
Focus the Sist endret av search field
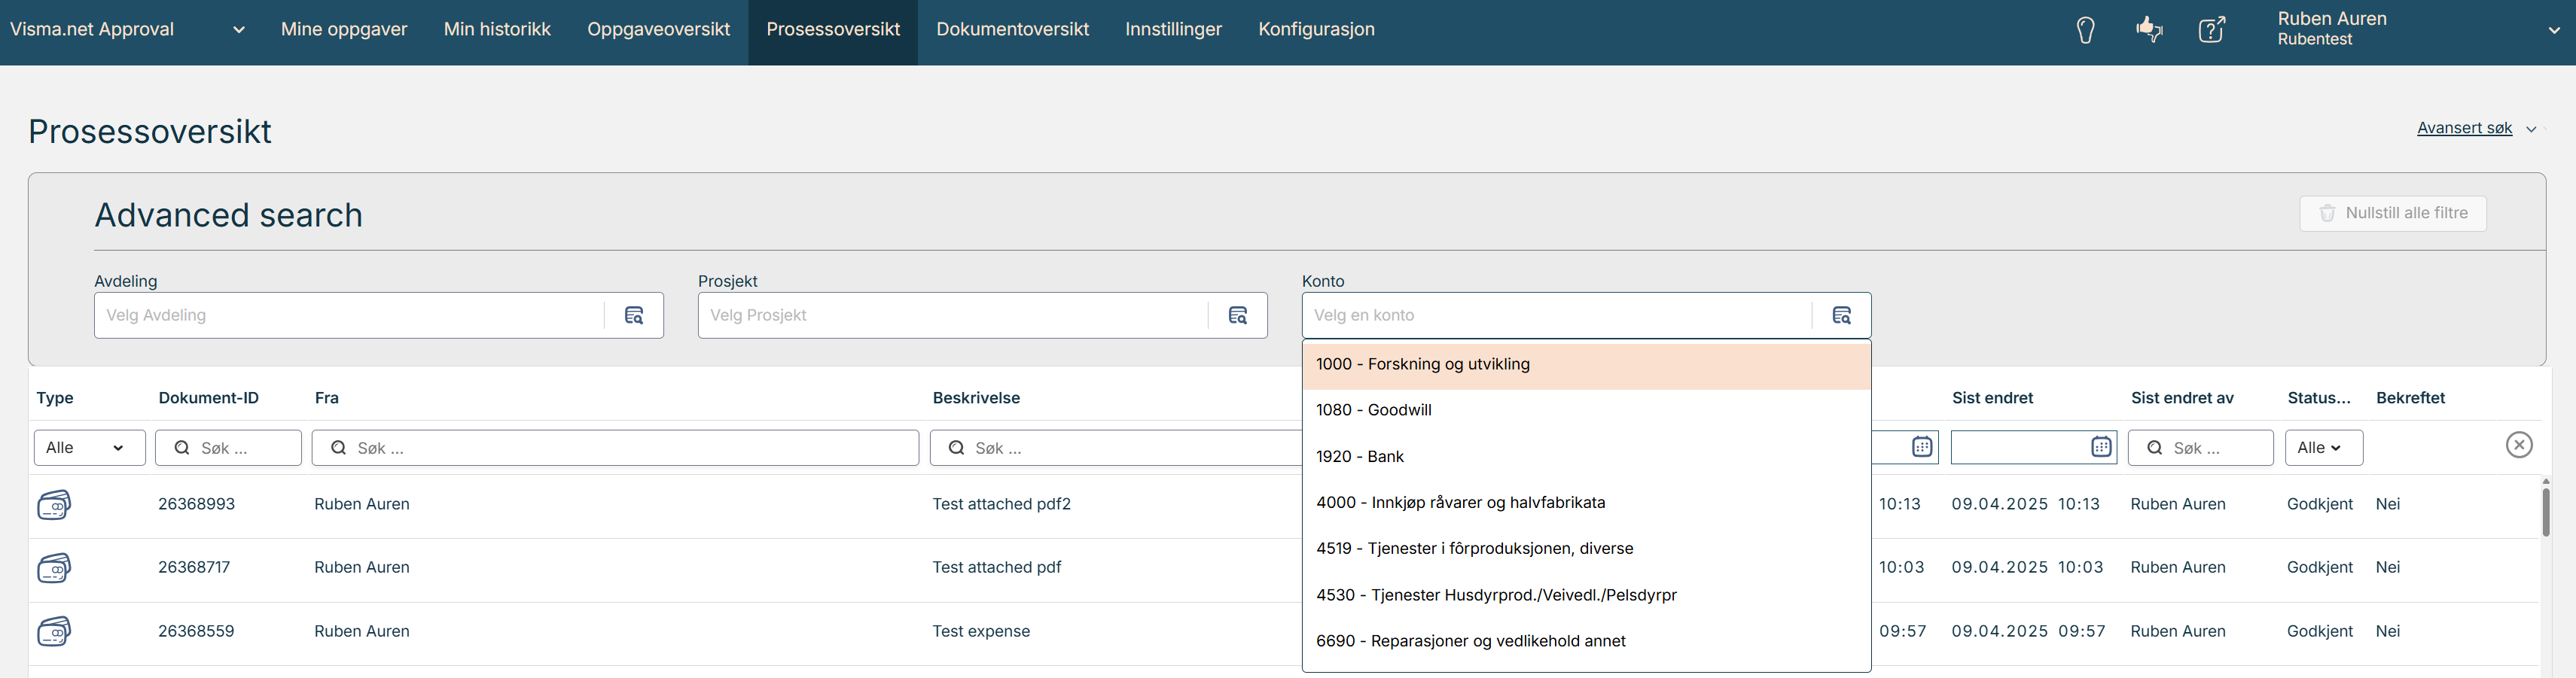click(2201, 448)
